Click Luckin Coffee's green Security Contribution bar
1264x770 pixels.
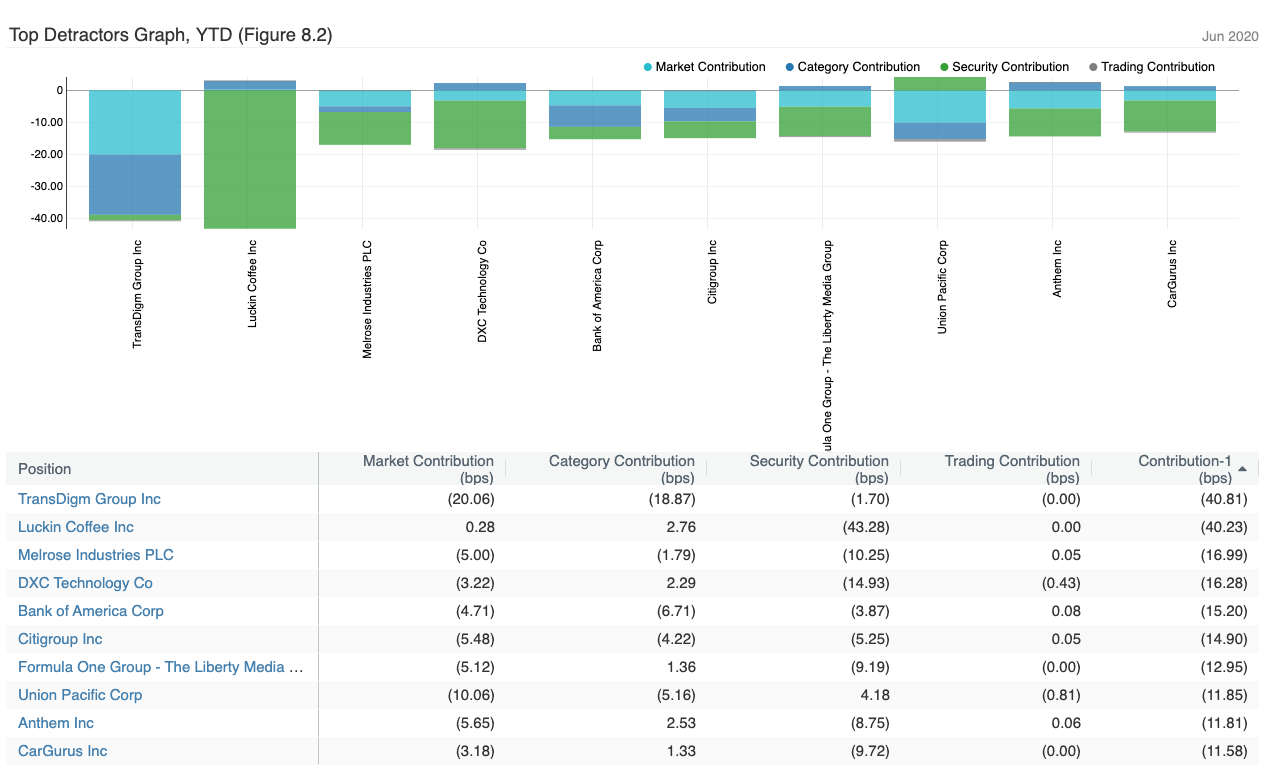[250, 159]
